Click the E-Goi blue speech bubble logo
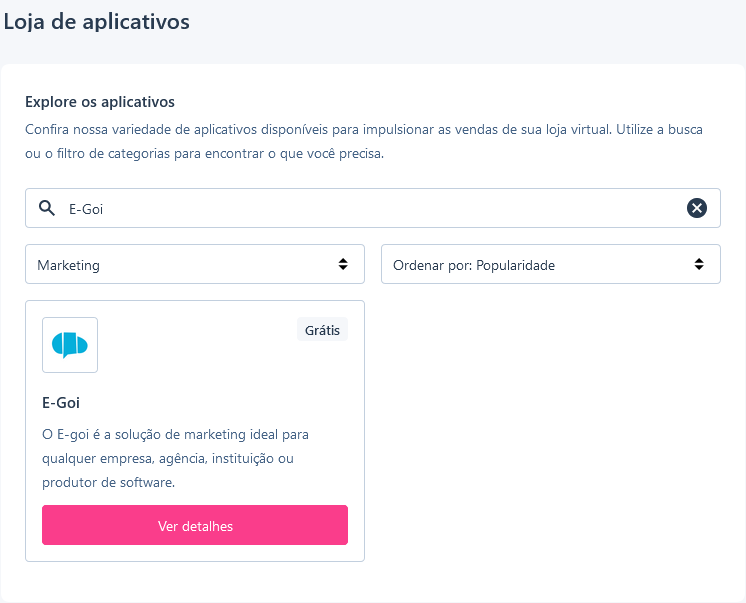The image size is (746, 603). coord(69,345)
